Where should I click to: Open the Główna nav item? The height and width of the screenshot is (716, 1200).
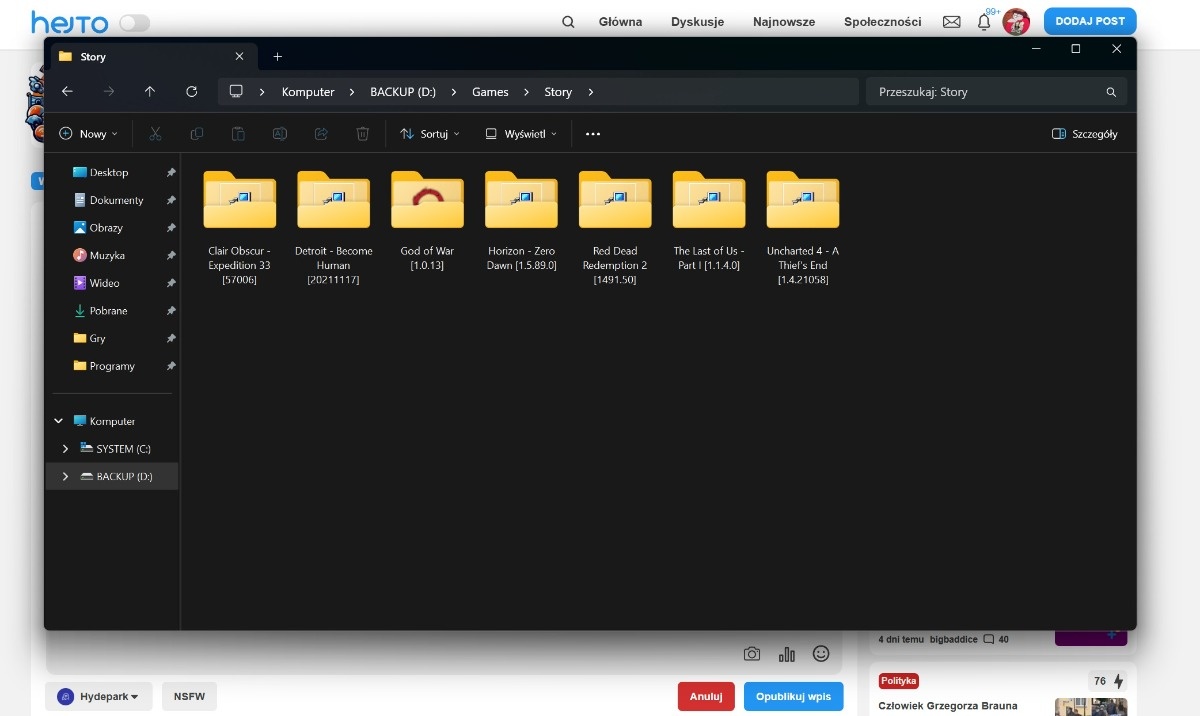coord(620,22)
